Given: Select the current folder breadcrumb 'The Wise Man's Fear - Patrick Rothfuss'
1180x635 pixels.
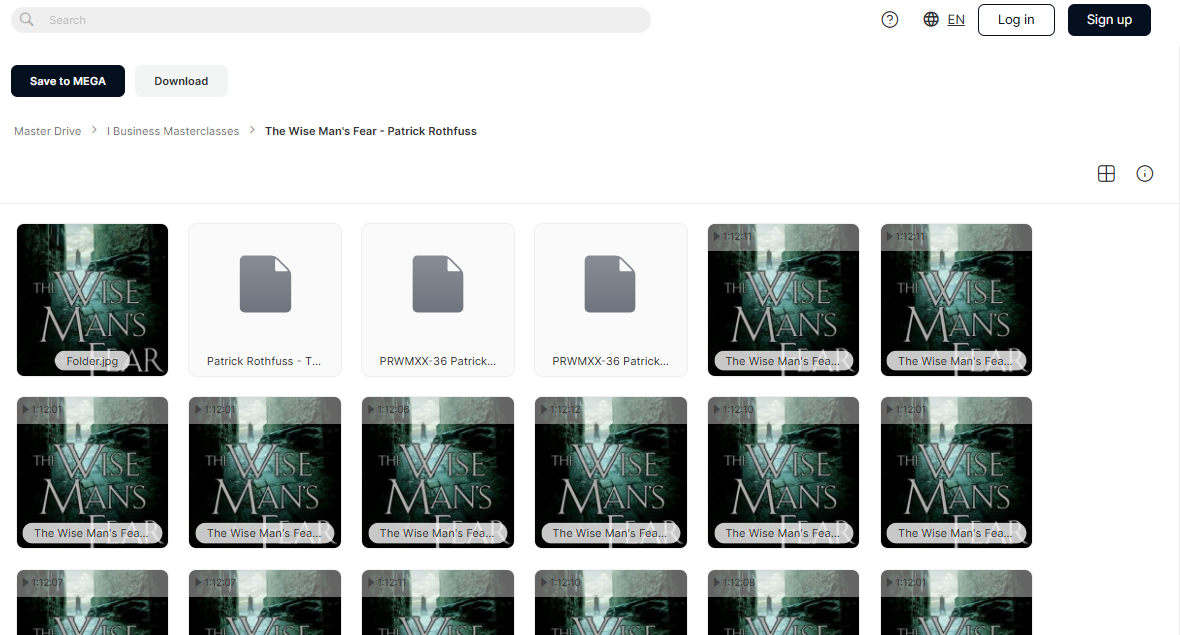Looking at the screenshot, I should pyautogui.click(x=371, y=131).
